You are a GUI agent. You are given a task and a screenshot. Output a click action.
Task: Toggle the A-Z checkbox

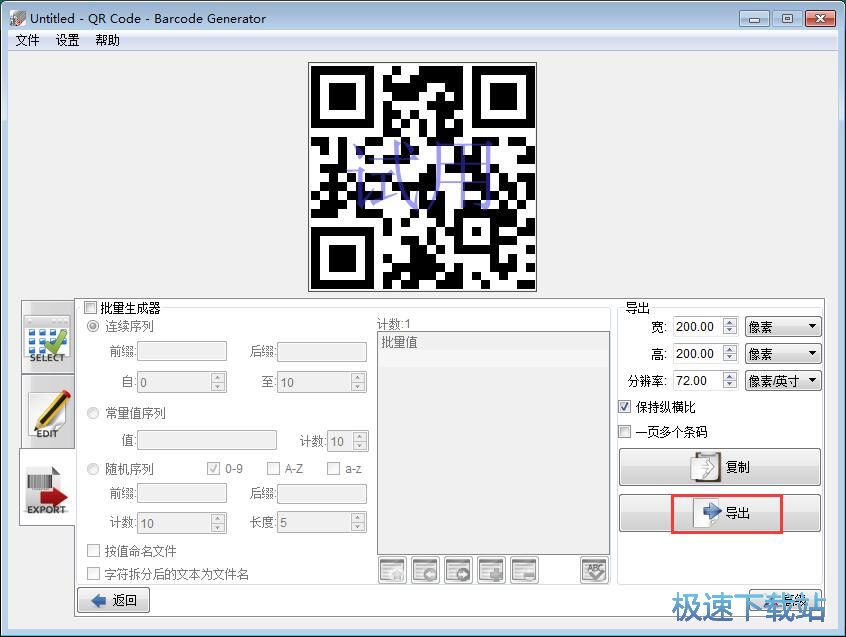[274, 468]
